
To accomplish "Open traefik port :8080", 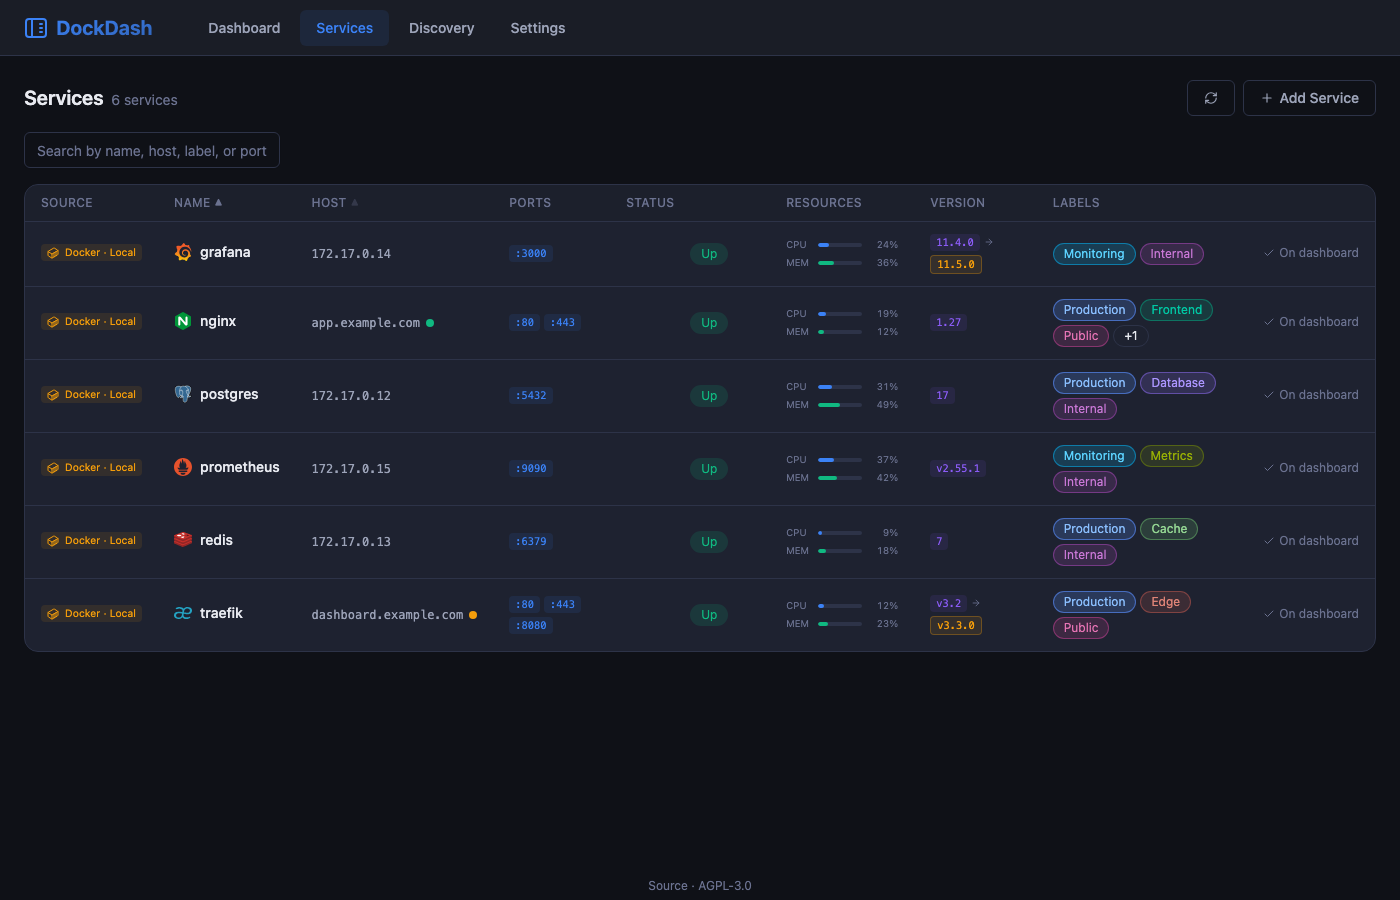I will pos(531,626).
